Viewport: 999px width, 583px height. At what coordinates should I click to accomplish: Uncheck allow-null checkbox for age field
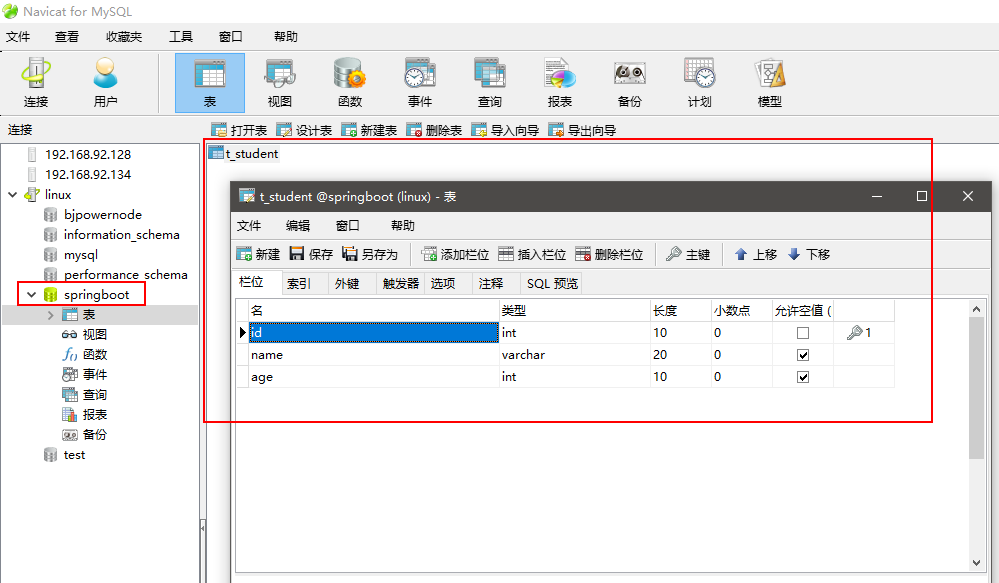point(802,377)
